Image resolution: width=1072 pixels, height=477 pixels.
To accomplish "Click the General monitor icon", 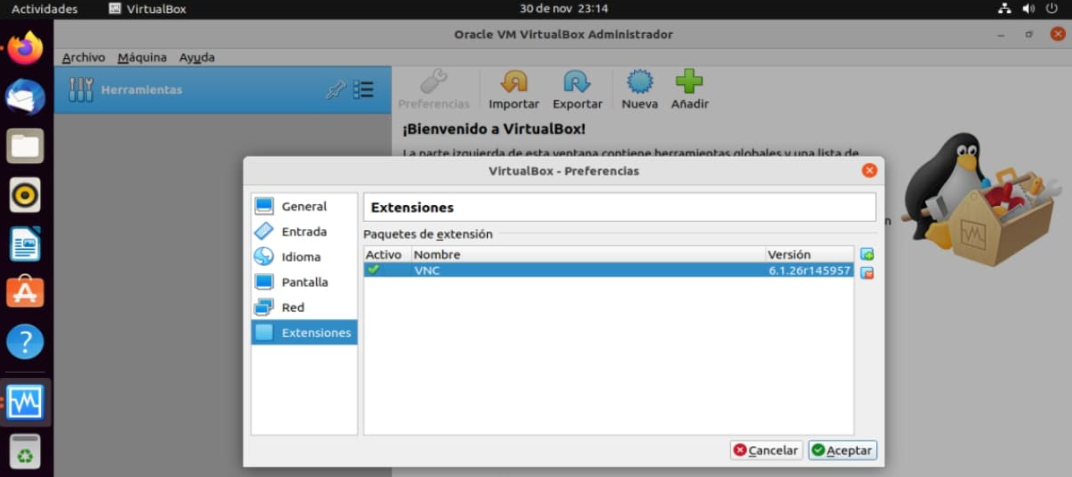I will point(264,206).
